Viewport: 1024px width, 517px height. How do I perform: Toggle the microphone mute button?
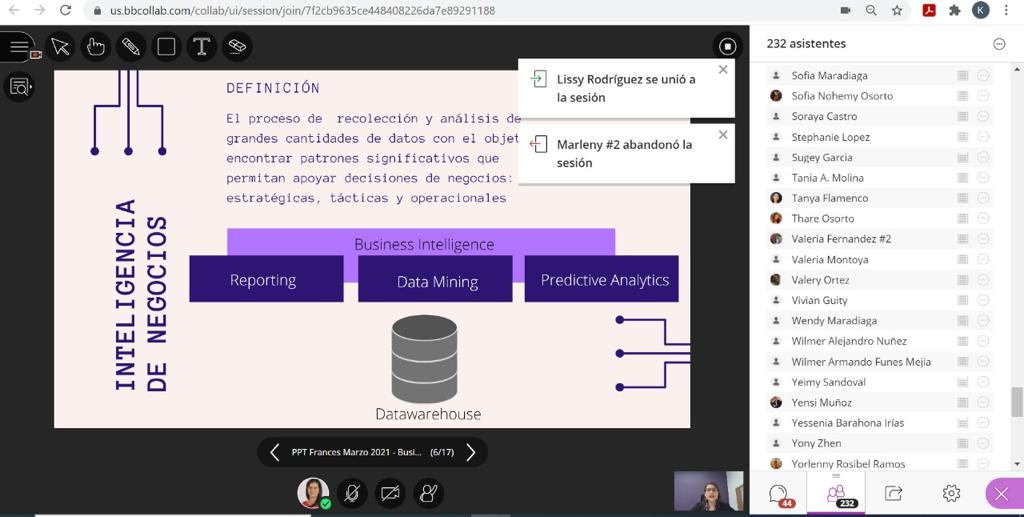pyautogui.click(x=351, y=492)
